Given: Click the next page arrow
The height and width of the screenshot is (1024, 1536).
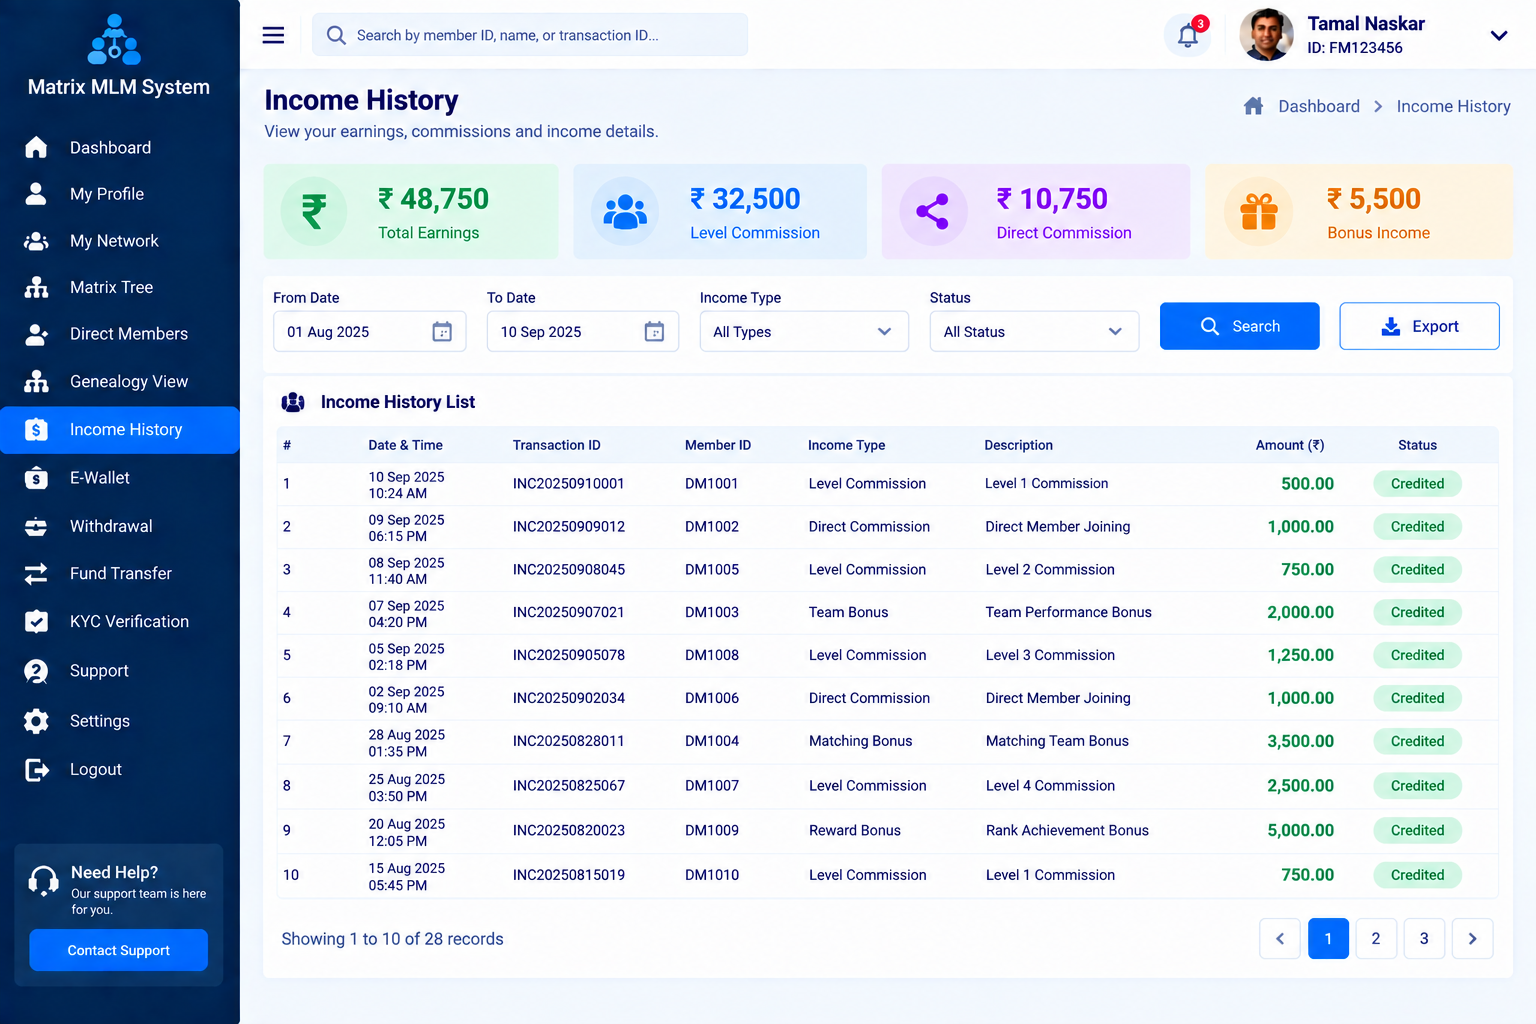Looking at the screenshot, I should point(1472,939).
